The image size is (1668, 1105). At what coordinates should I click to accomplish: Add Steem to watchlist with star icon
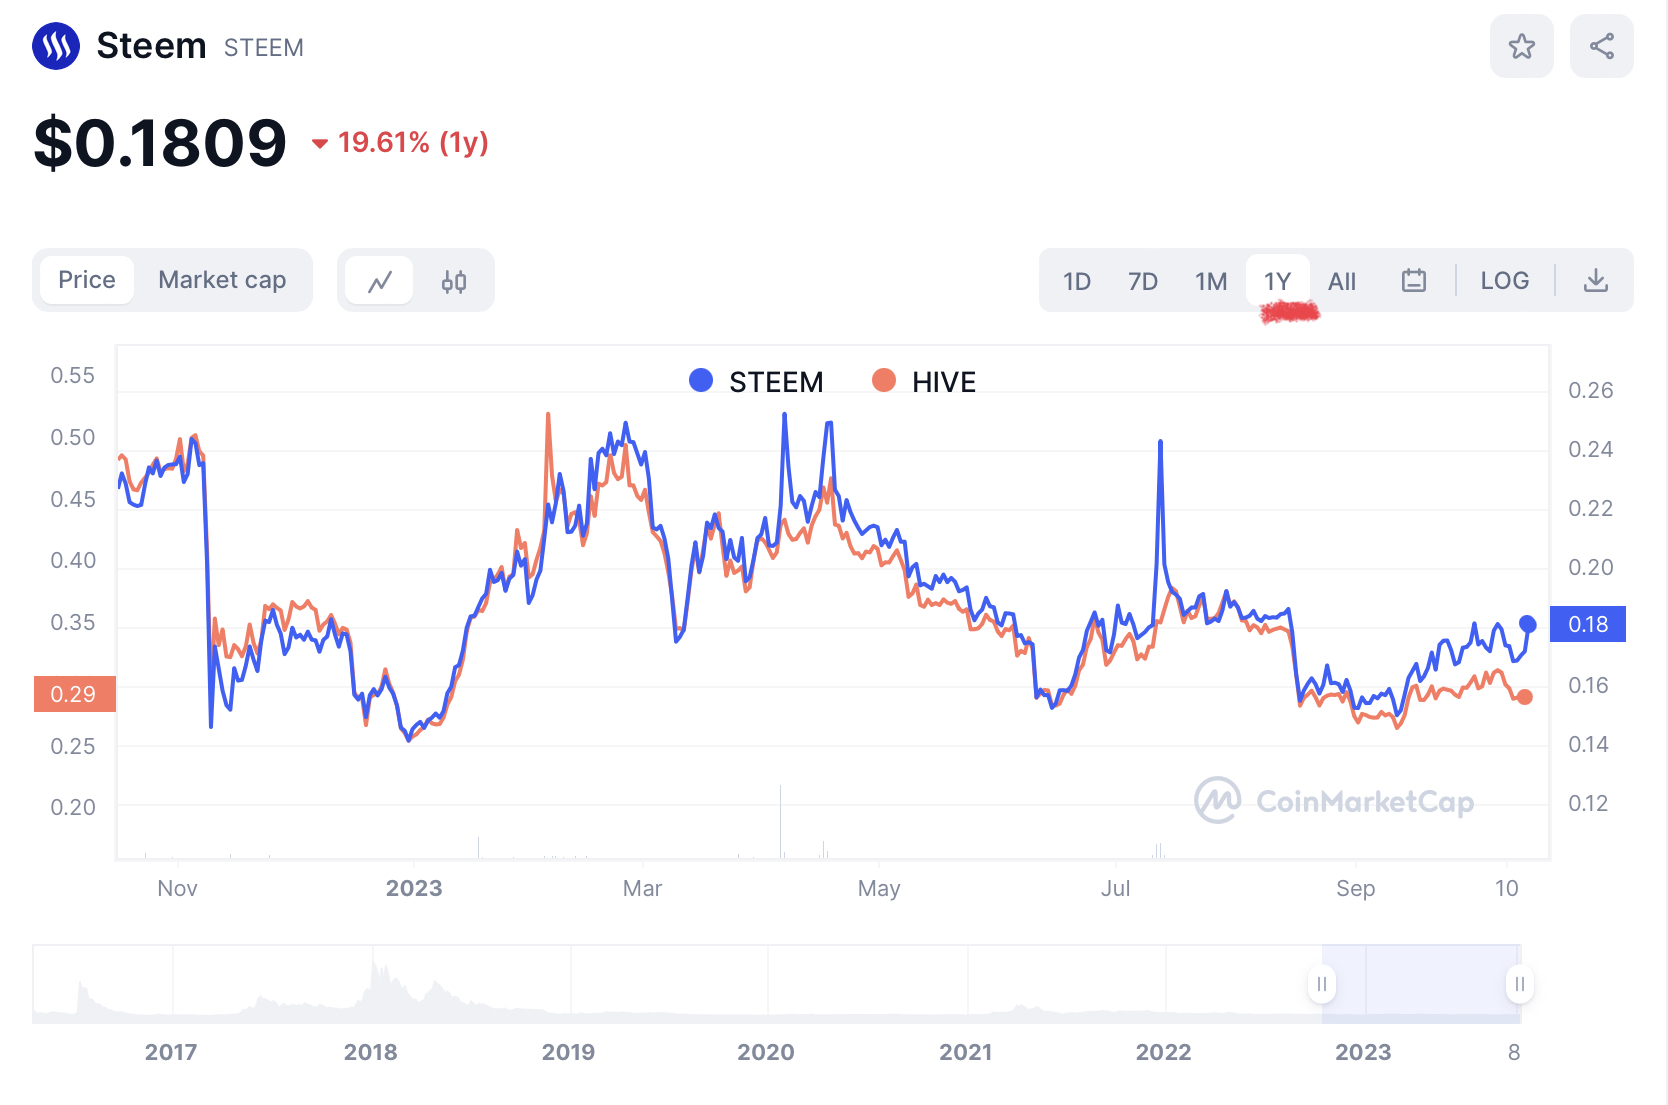pos(1521,46)
